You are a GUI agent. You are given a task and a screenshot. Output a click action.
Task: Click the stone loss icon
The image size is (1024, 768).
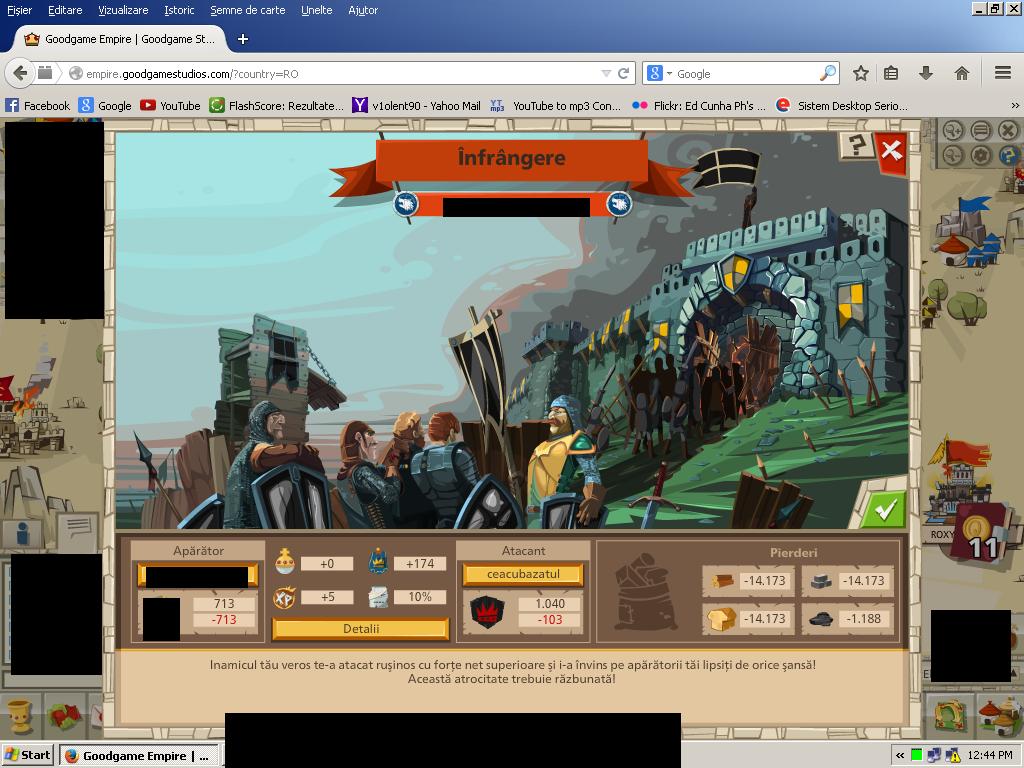click(x=821, y=581)
